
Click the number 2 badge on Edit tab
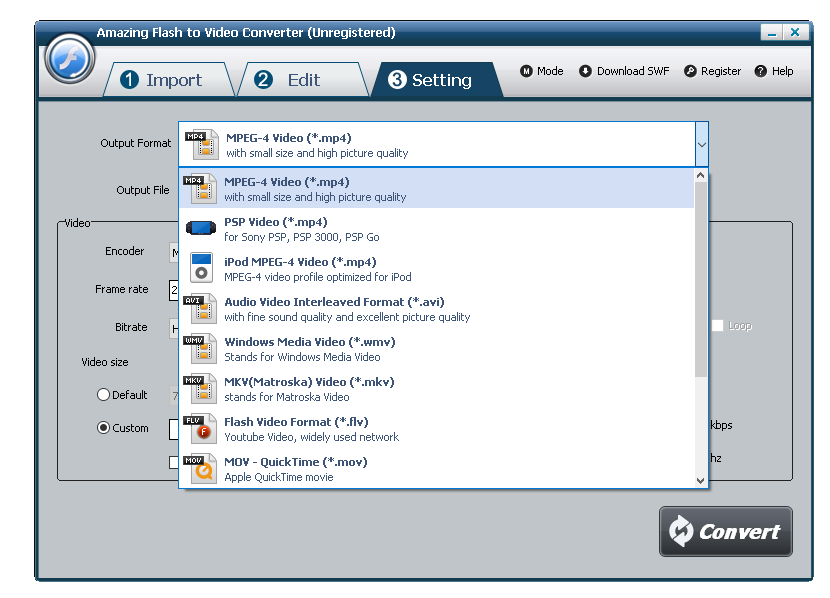click(263, 80)
